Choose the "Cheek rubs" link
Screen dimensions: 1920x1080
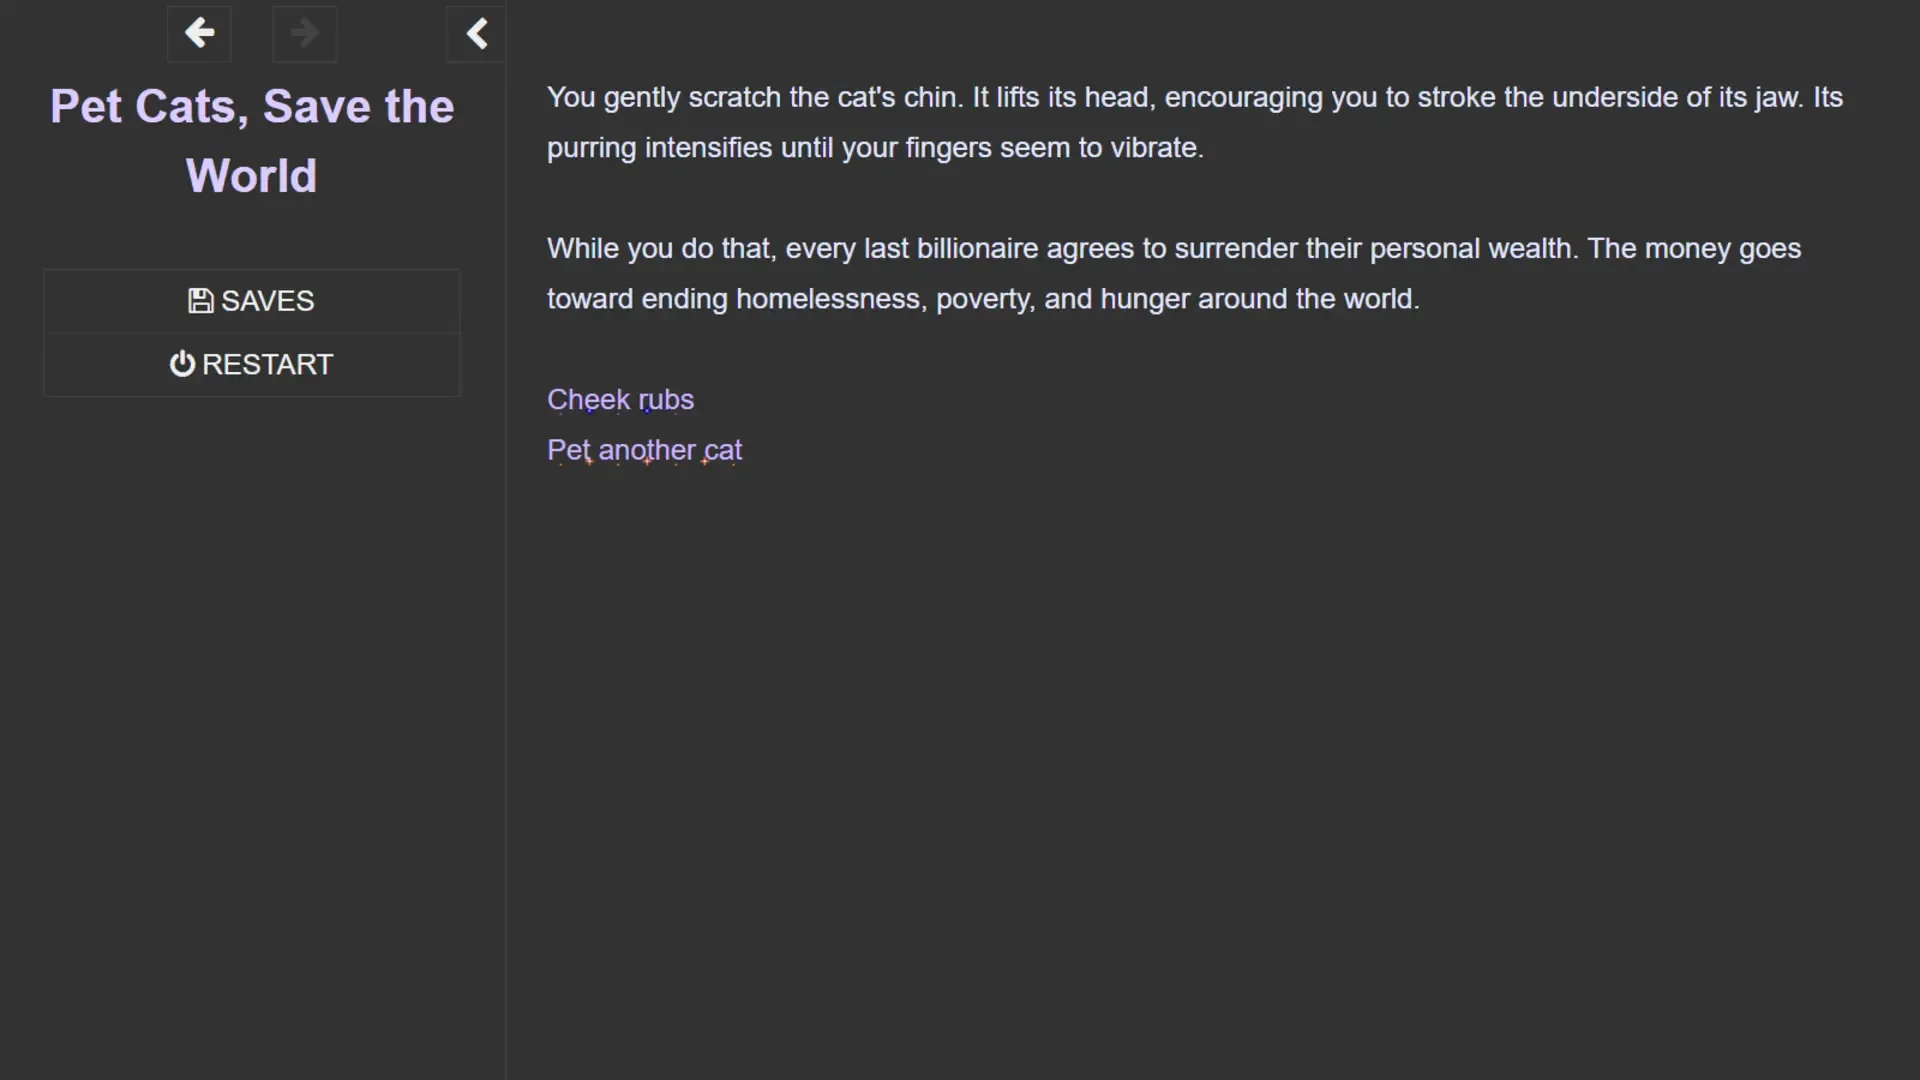pyautogui.click(x=620, y=400)
